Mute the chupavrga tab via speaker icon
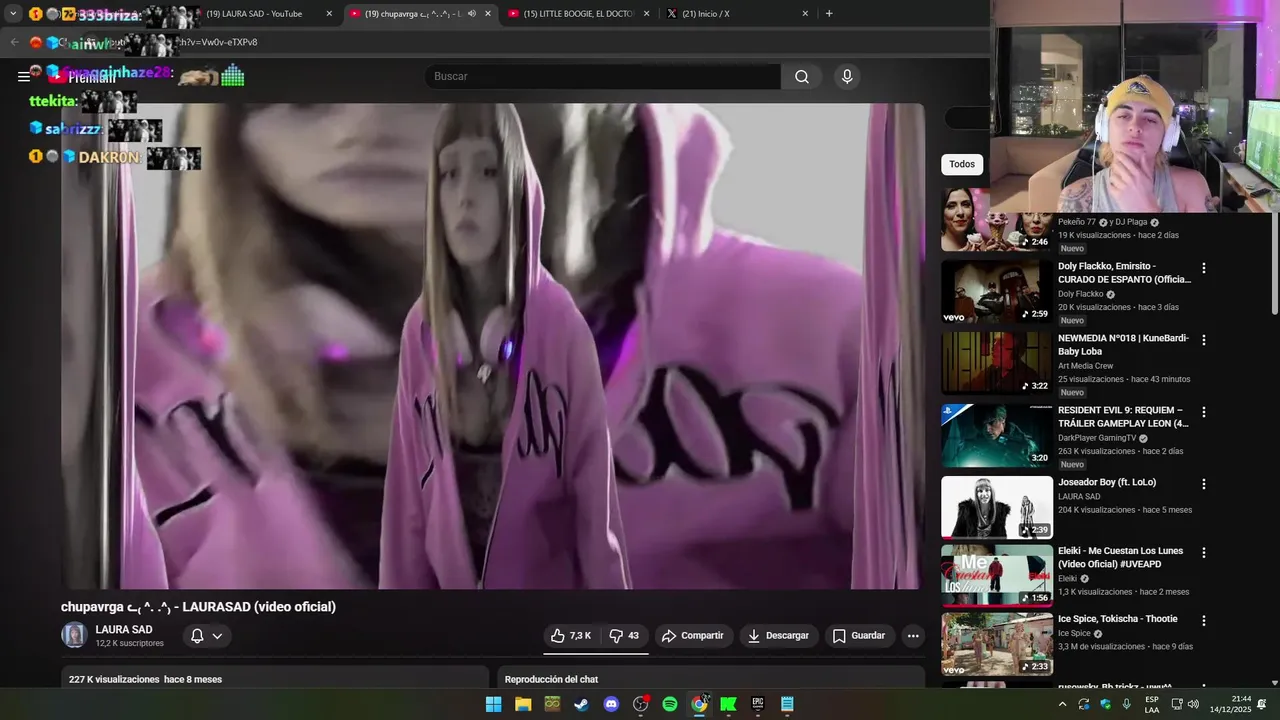Viewport: 1280px width, 720px height. pyautogui.click(x=471, y=14)
